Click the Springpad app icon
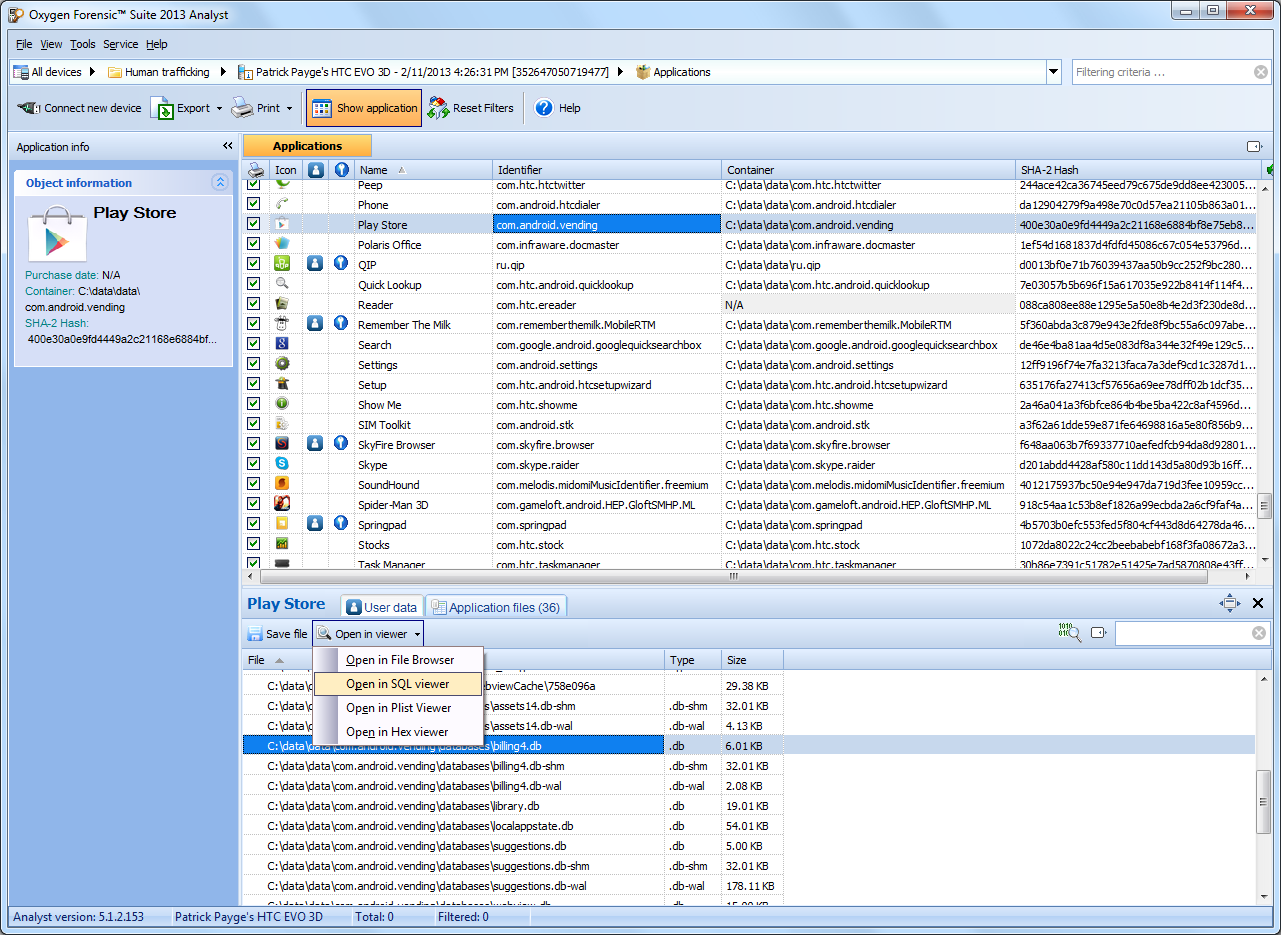Image resolution: width=1281 pixels, height=935 pixels. tap(283, 525)
